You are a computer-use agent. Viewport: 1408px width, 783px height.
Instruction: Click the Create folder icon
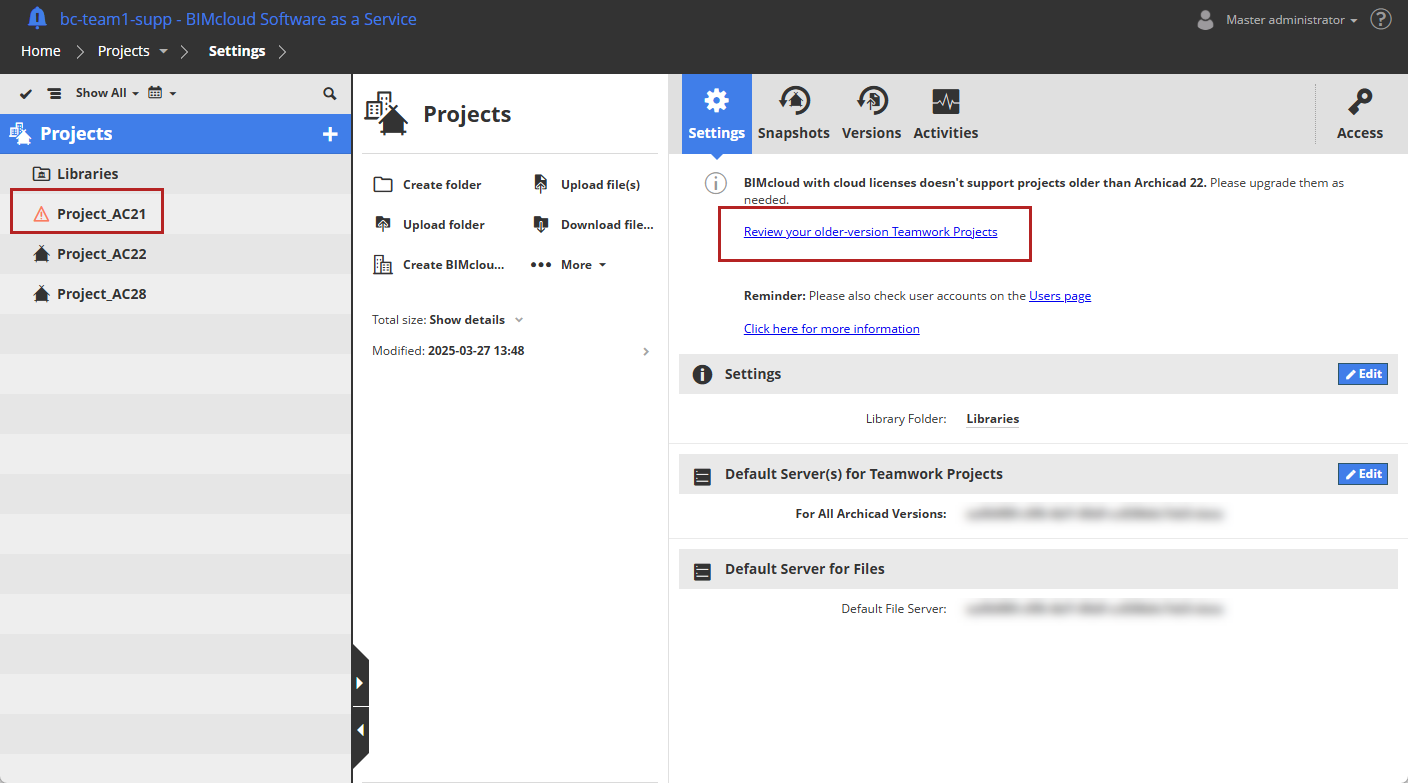[382, 184]
